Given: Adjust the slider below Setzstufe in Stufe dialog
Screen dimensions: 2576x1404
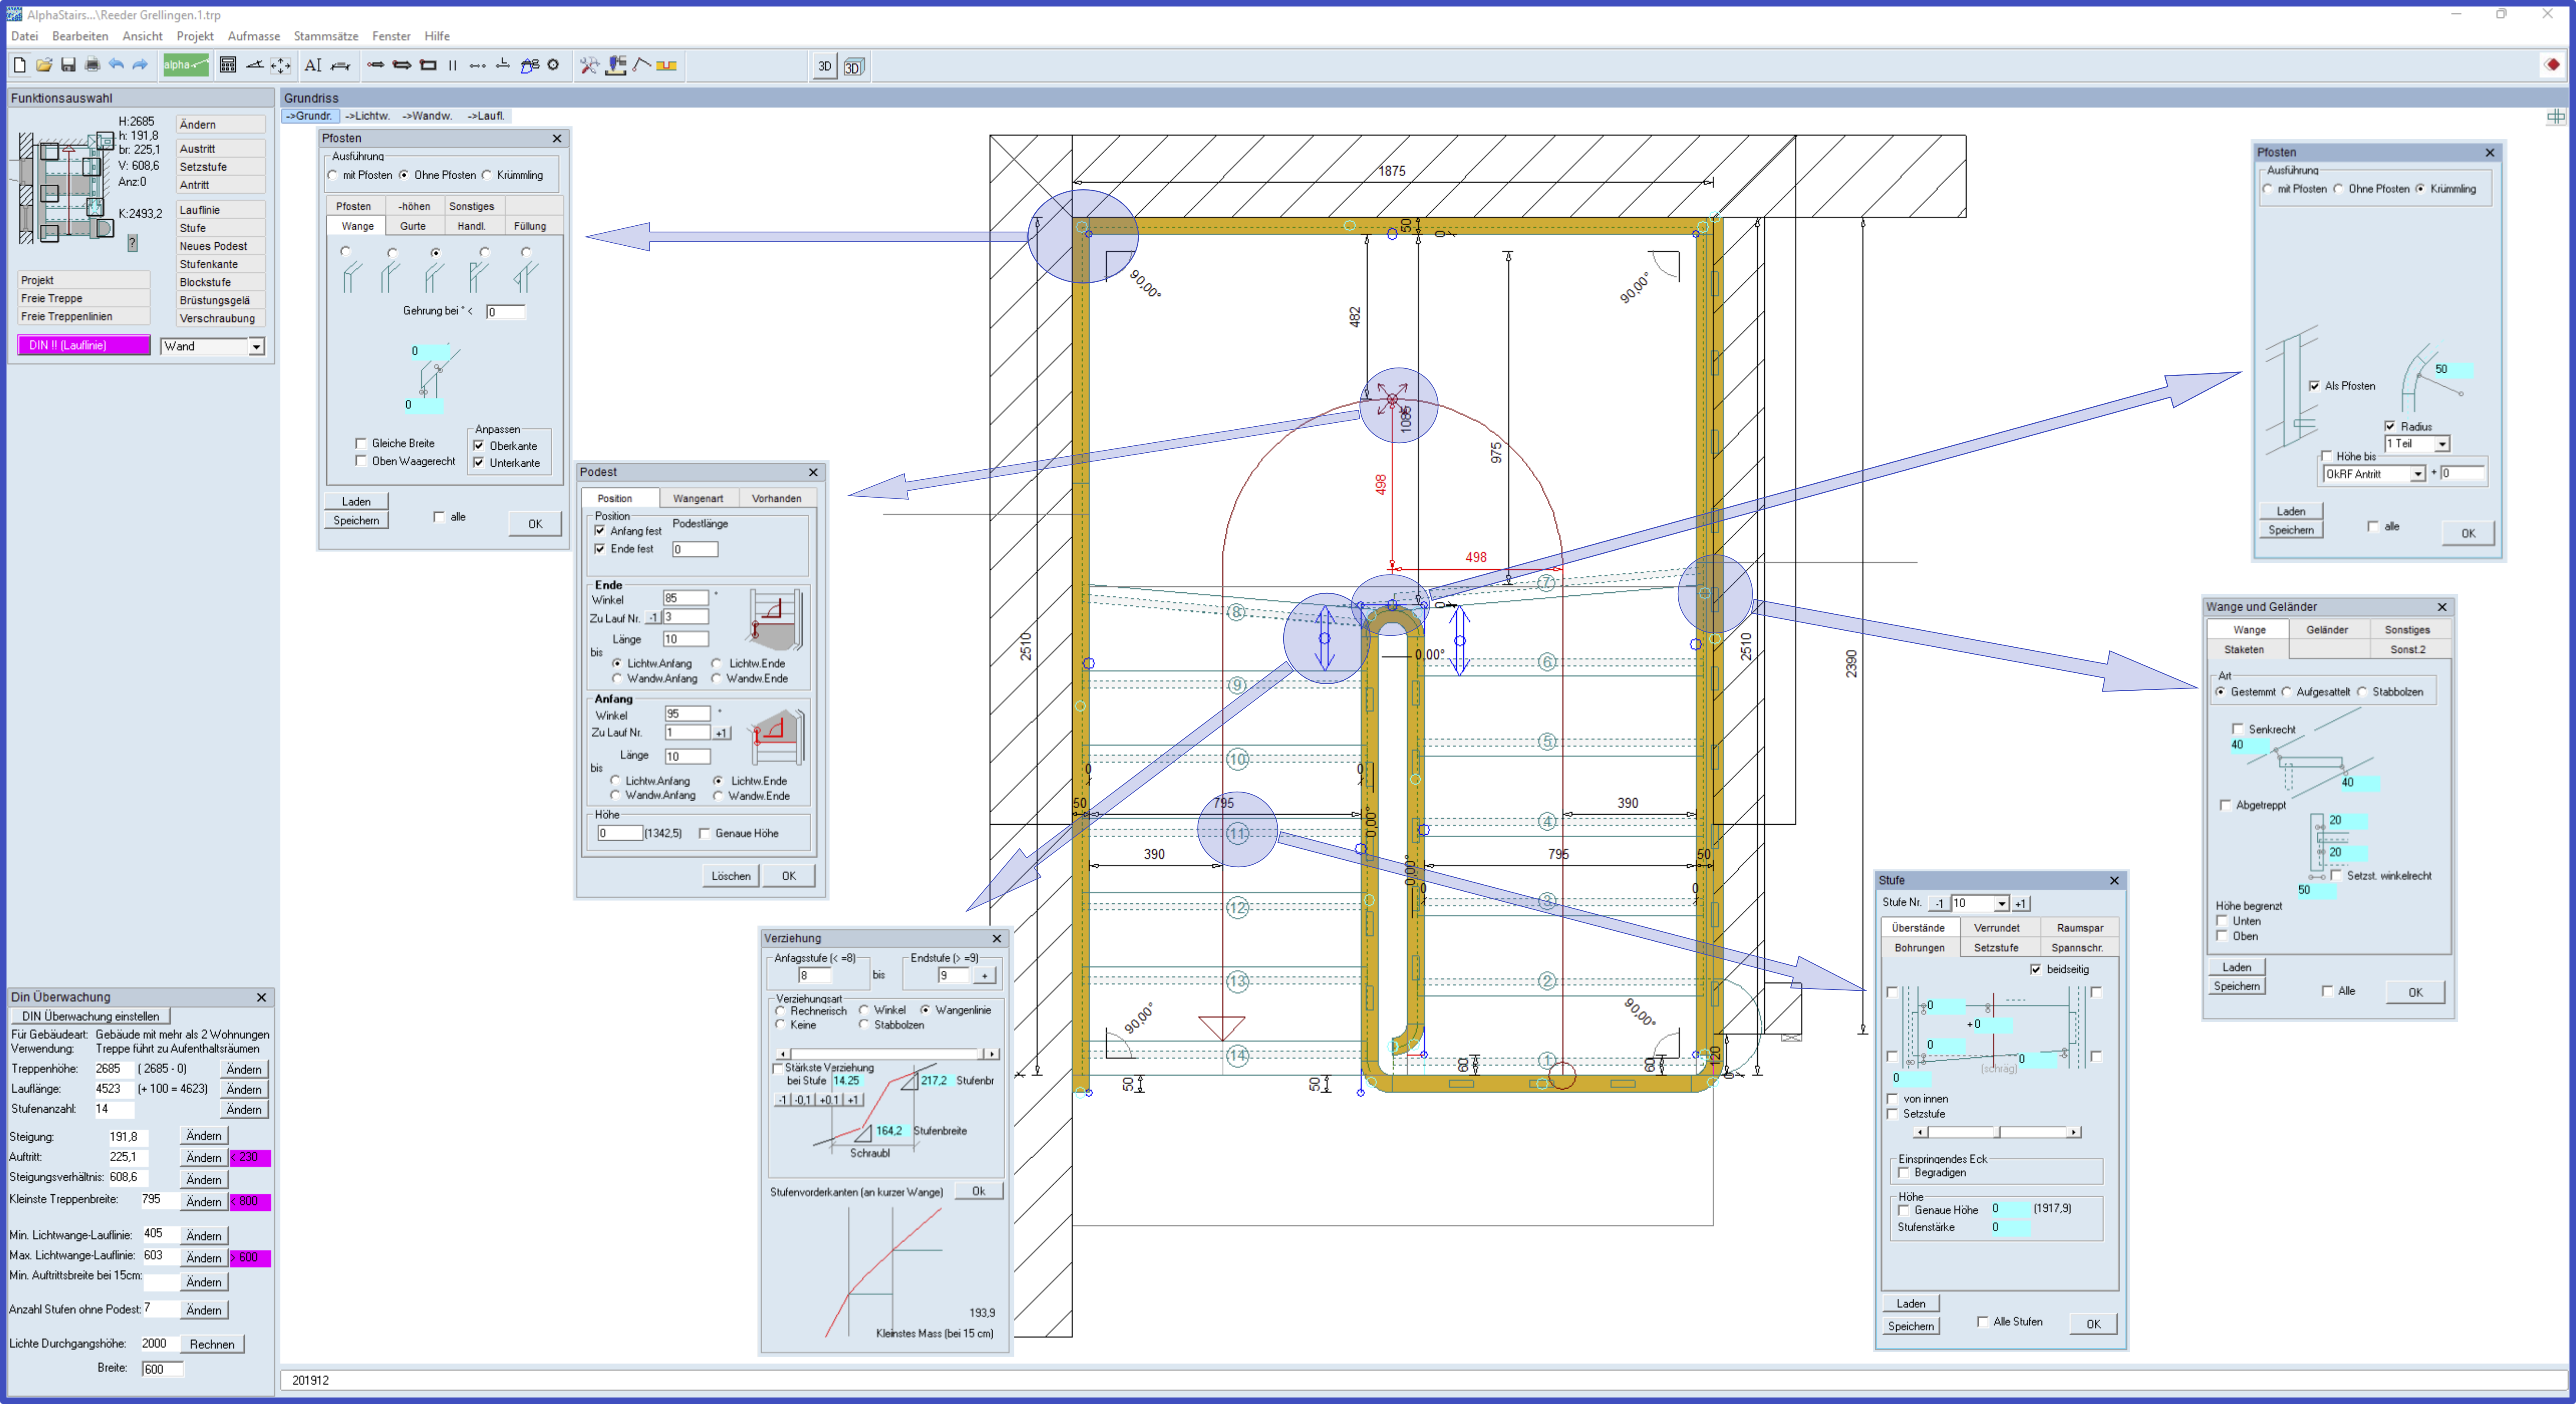Looking at the screenshot, I should pos(1998,1132).
